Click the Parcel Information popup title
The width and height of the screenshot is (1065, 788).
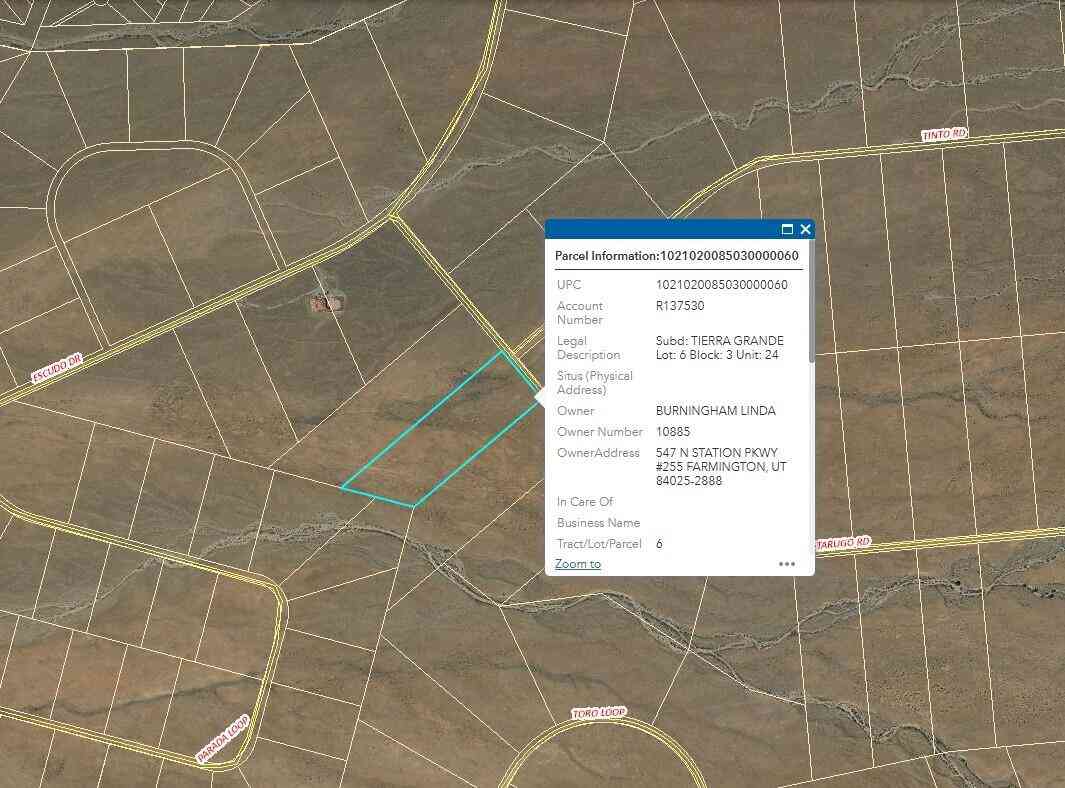676,255
